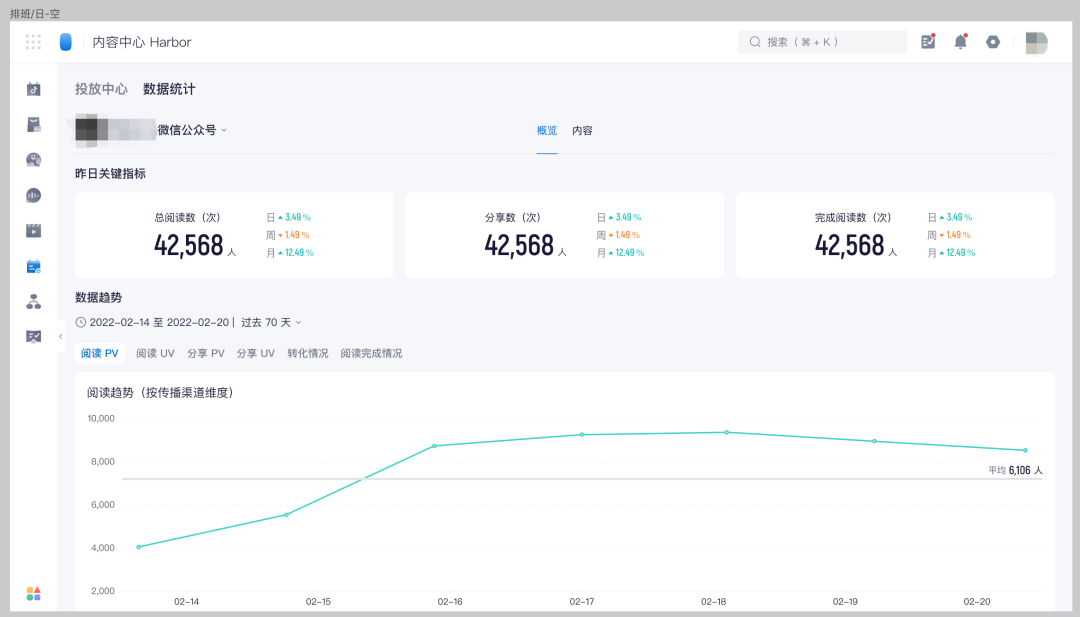
Task: Open the film/video library sidebar icon
Action: [x=34, y=231]
